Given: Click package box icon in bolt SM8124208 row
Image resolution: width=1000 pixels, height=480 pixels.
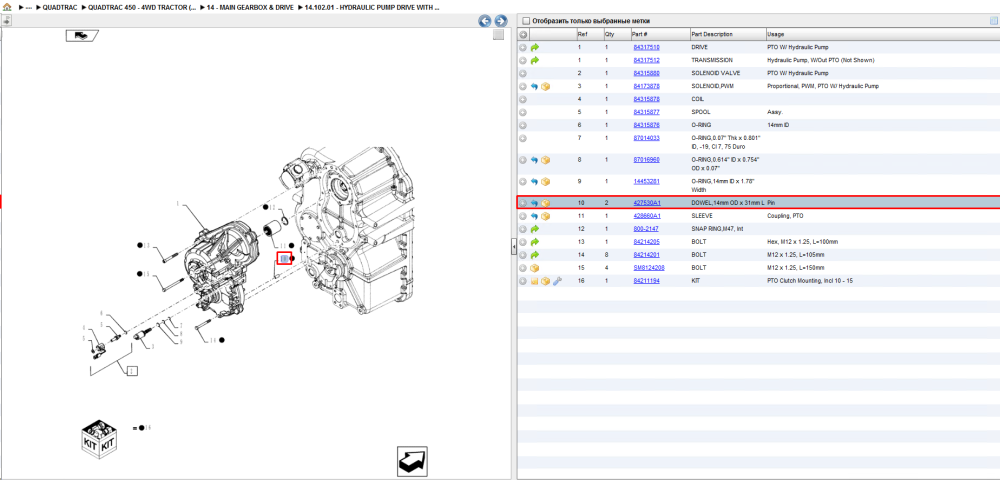Looking at the screenshot, I should (x=534, y=267).
